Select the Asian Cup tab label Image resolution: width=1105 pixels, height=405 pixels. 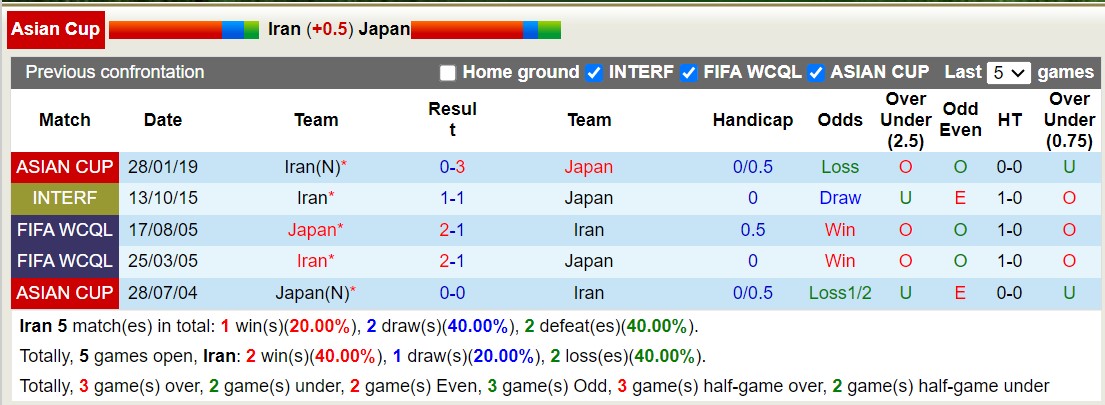pos(55,29)
